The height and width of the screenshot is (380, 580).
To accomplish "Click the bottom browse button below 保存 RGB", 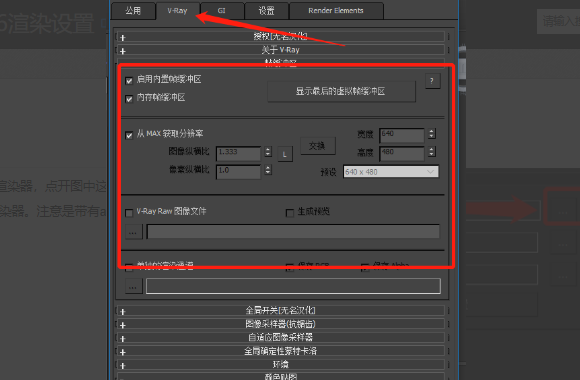I will pos(134,286).
